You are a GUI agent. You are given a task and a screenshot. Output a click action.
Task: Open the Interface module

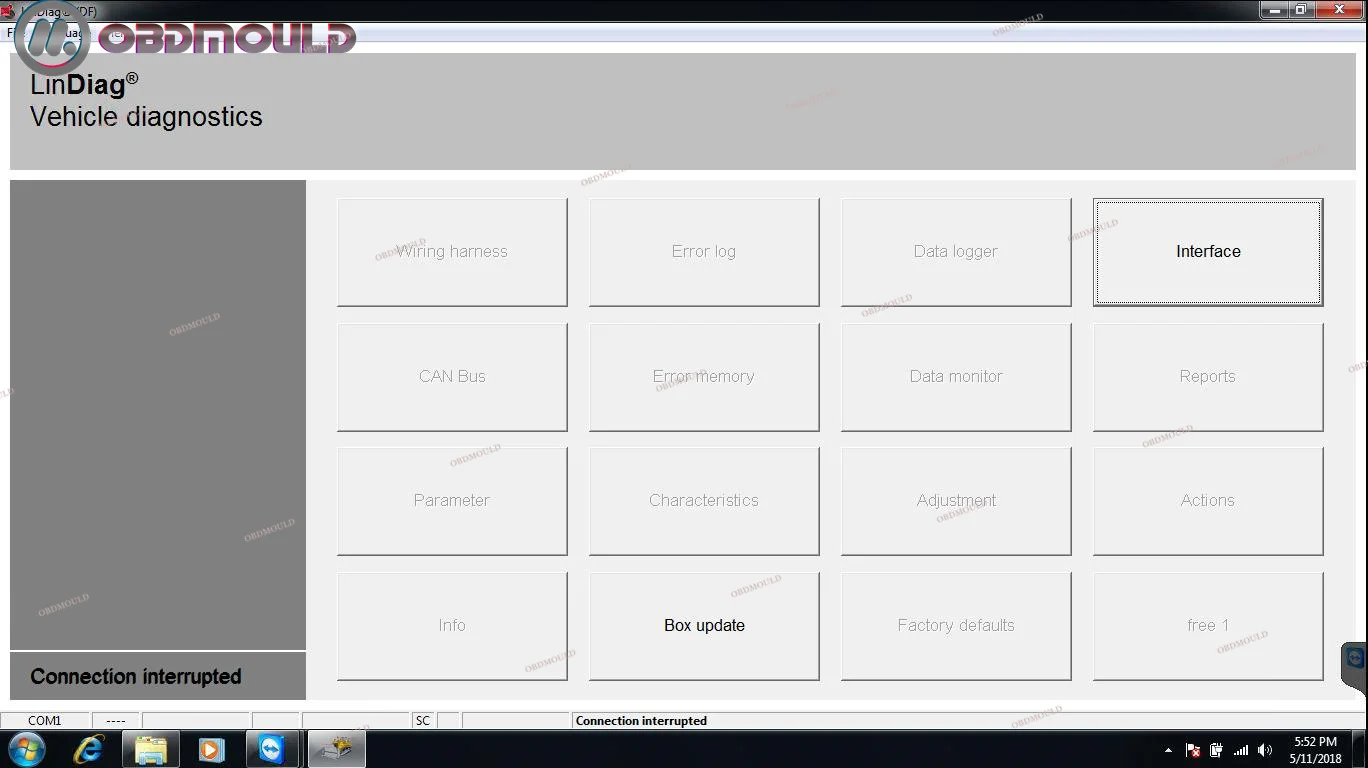pos(1207,252)
